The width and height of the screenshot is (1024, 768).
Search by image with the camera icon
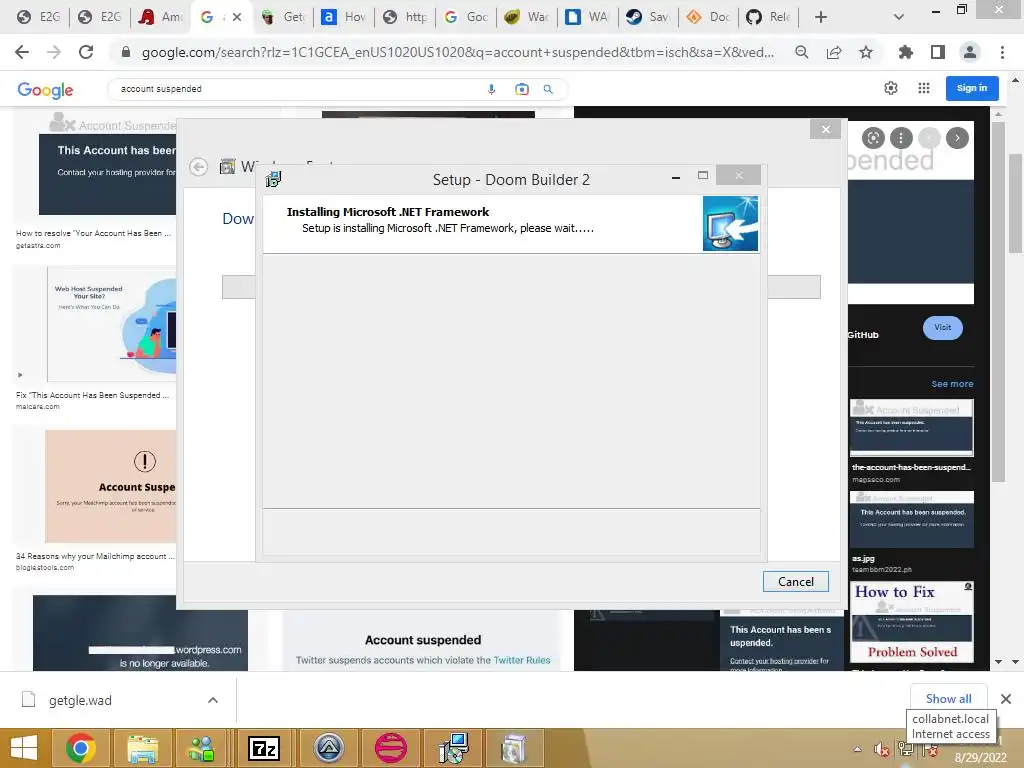[522, 89]
